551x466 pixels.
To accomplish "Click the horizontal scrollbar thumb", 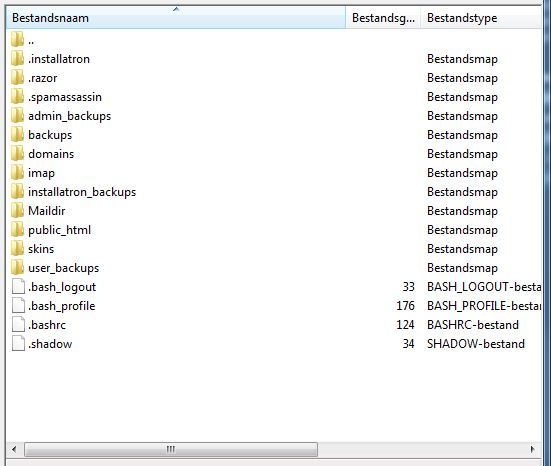I will coord(171,449).
